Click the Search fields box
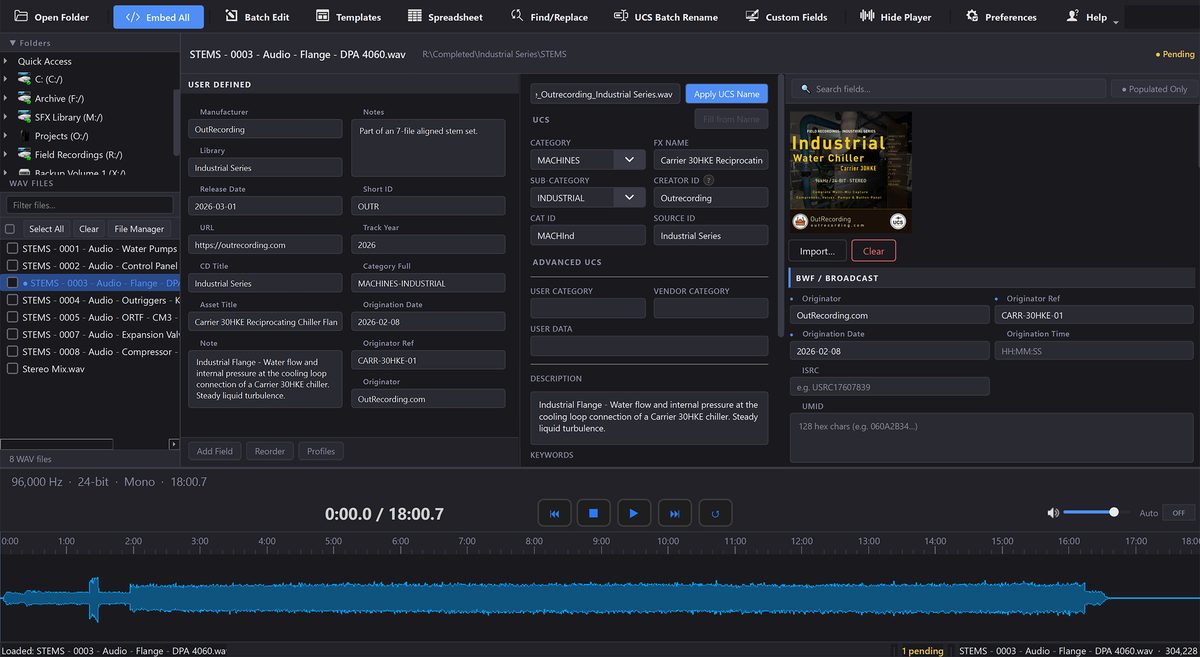This screenshot has height=657, width=1200. click(949, 89)
